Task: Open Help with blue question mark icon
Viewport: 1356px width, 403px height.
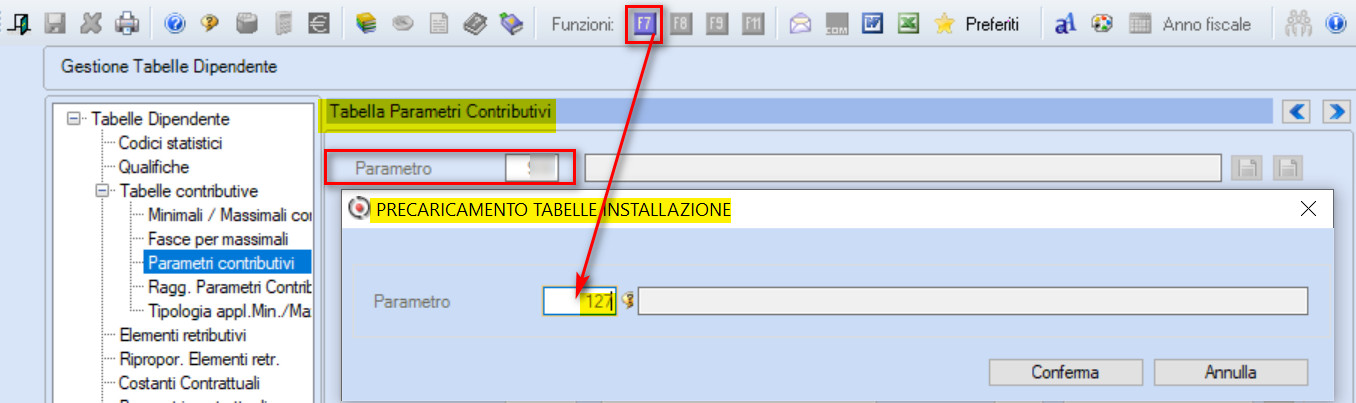Action: coord(175,22)
